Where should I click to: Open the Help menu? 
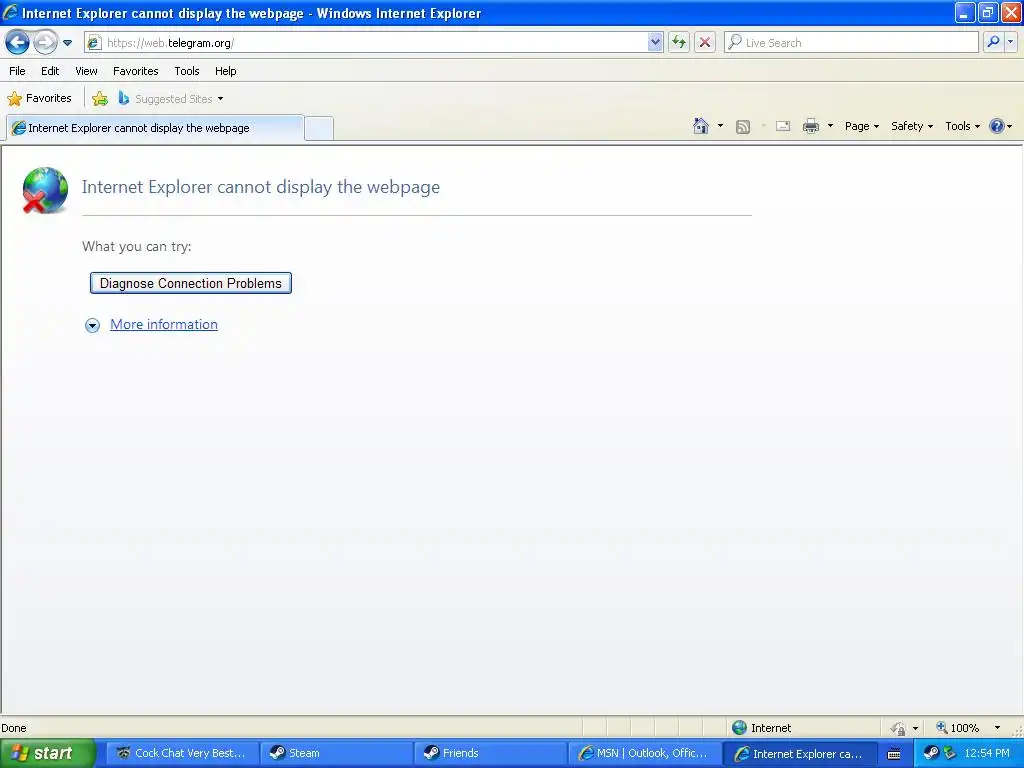point(225,71)
